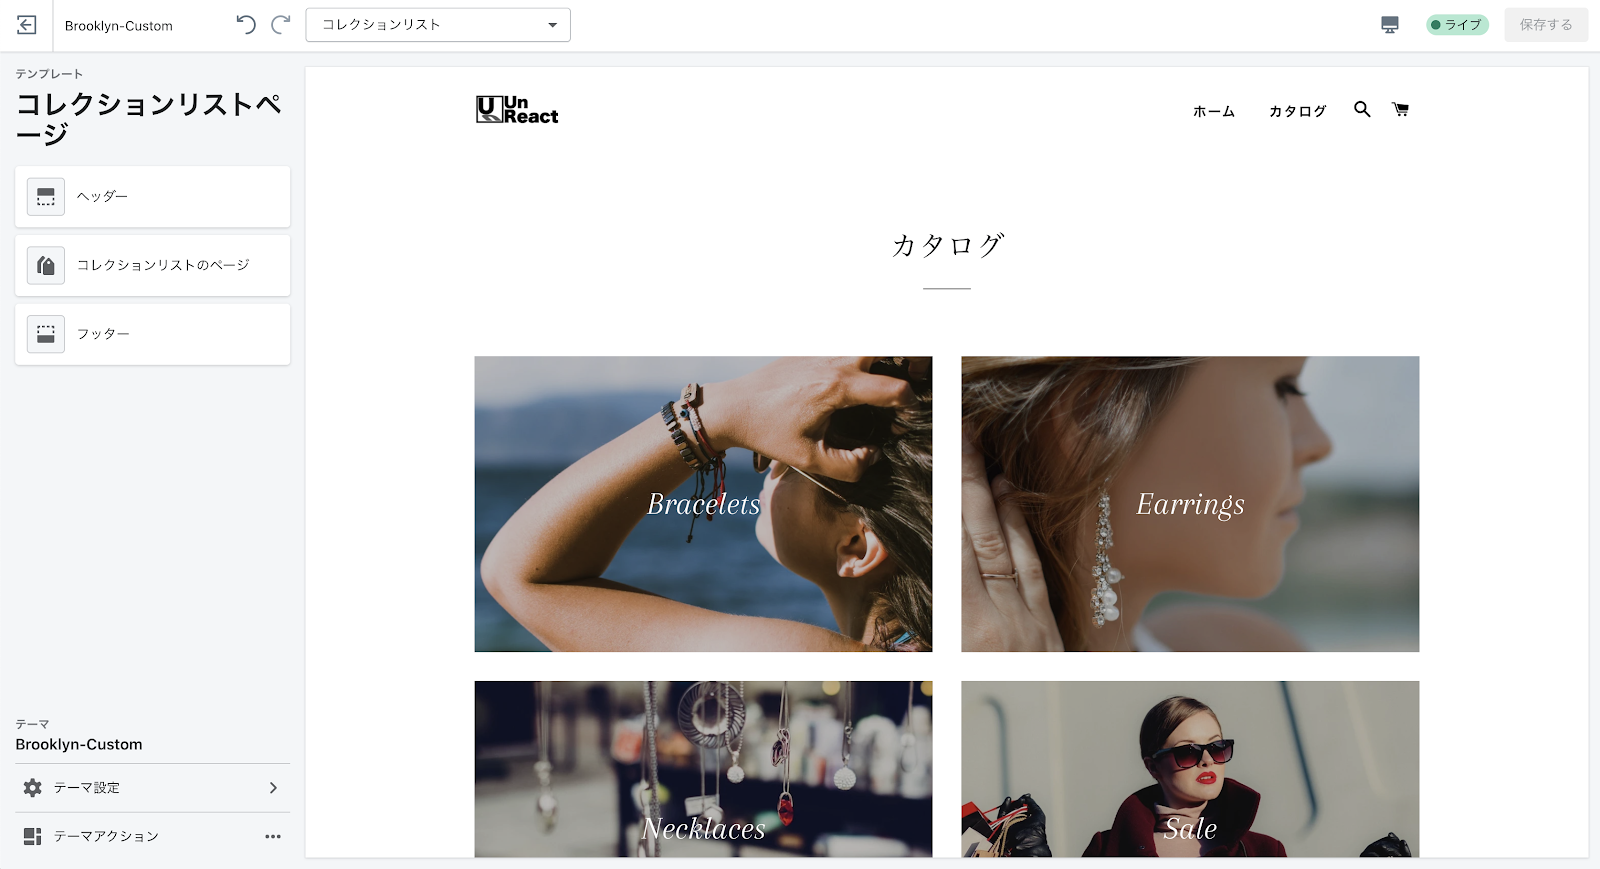The width and height of the screenshot is (1600, 869).
Task: Go to ホーム in store navigation
Action: click(x=1214, y=111)
